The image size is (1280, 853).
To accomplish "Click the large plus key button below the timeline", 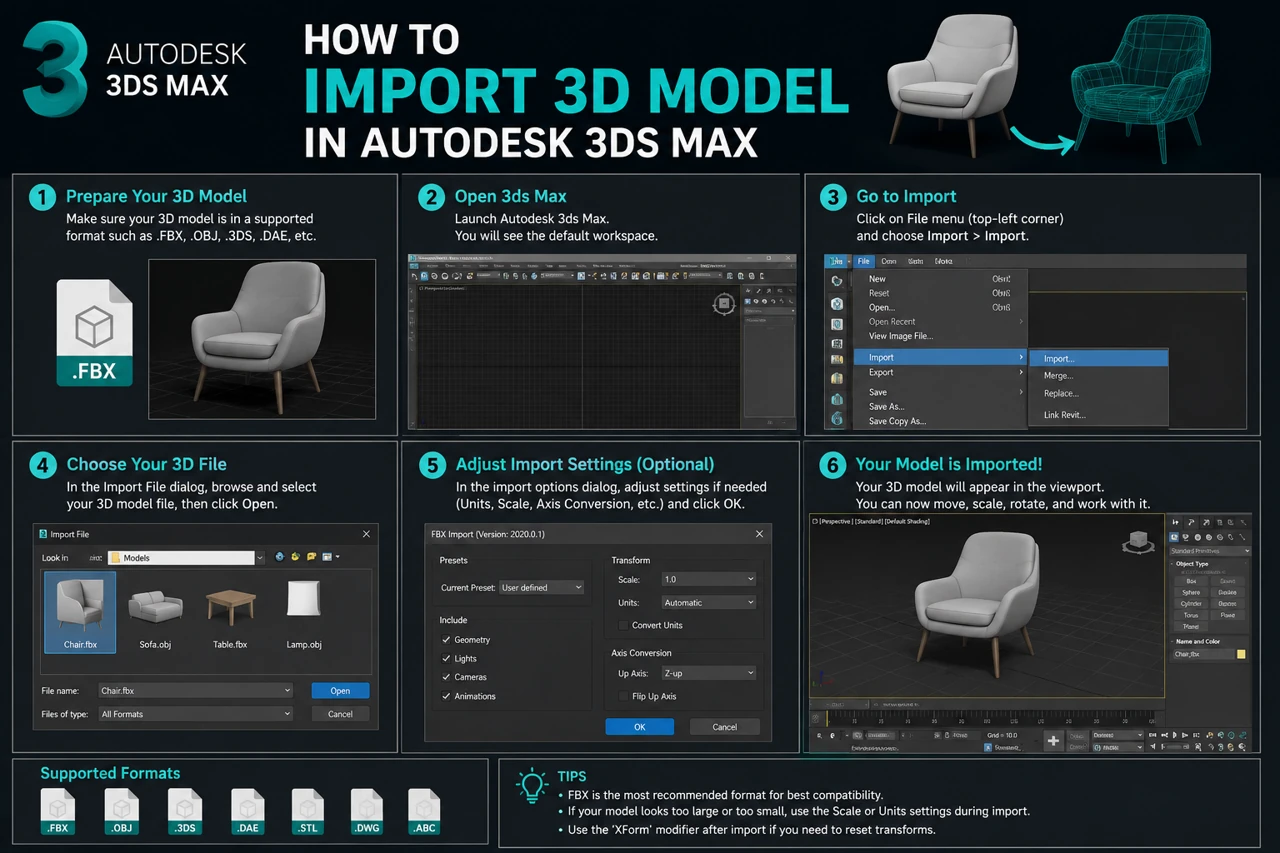I will [1052, 741].
